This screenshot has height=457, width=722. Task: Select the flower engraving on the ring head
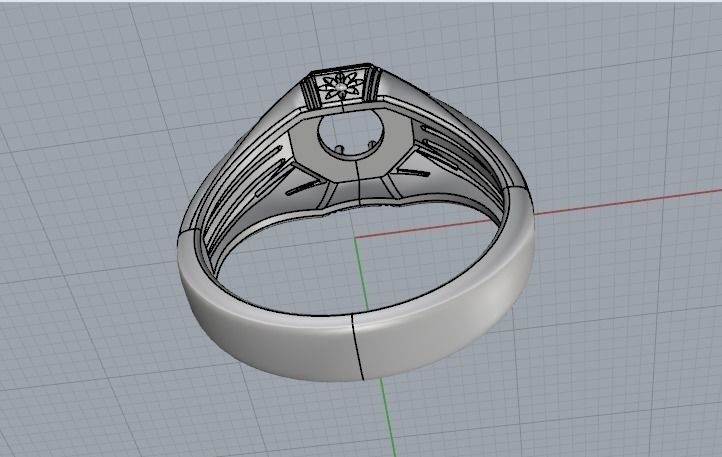click(x=341, y=87)
